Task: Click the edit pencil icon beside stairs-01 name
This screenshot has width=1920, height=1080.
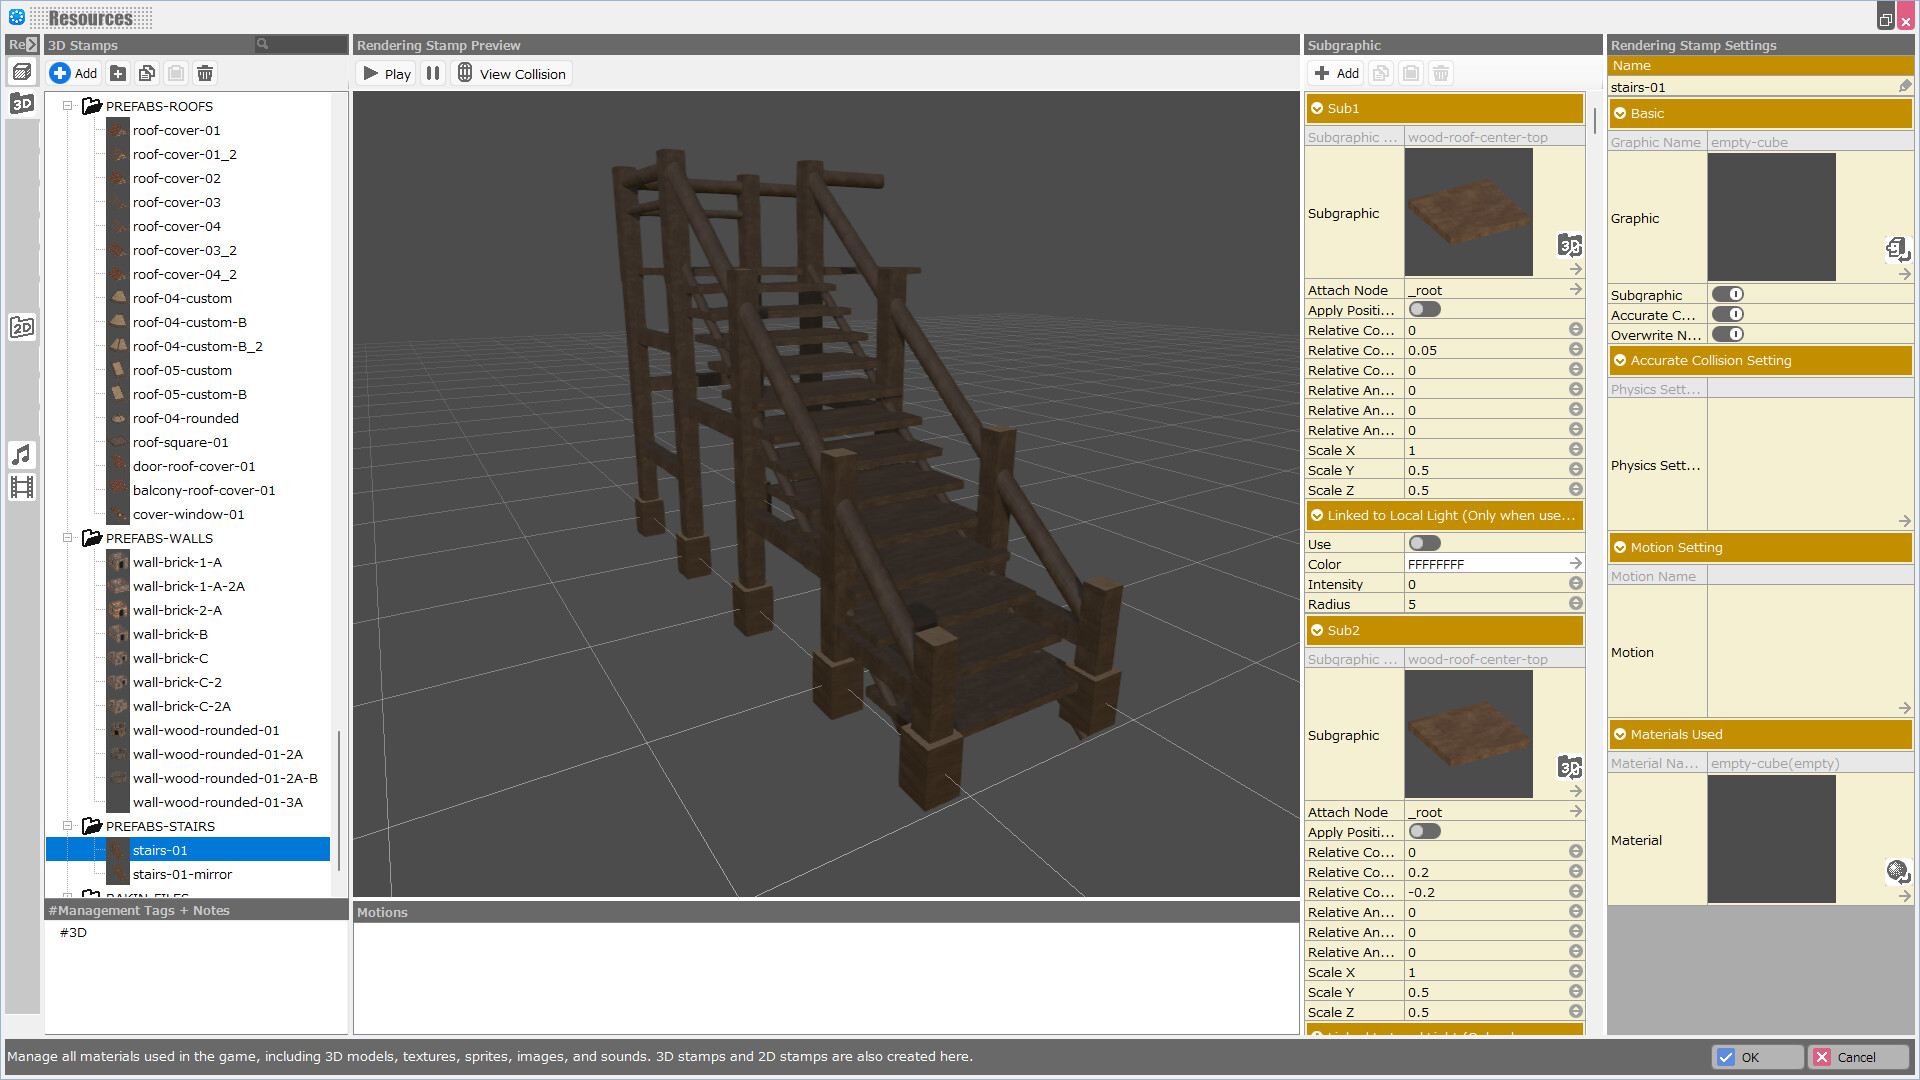Action: pyautogui.click(x=1905, y=86)
